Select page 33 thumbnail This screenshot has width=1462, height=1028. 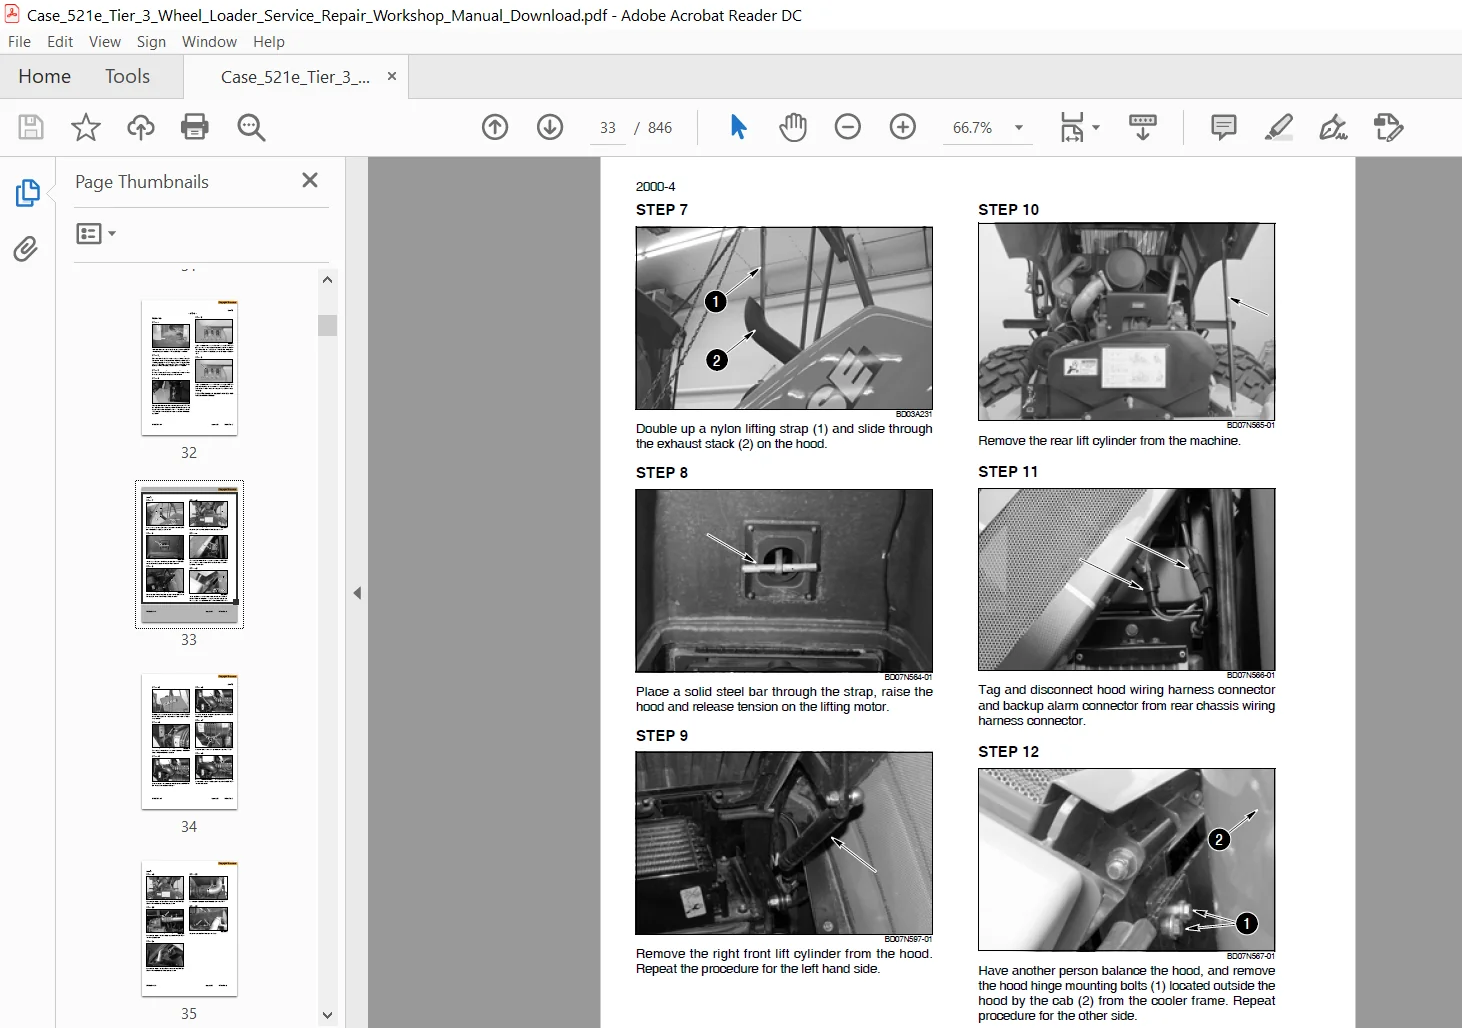pos(189,554)
